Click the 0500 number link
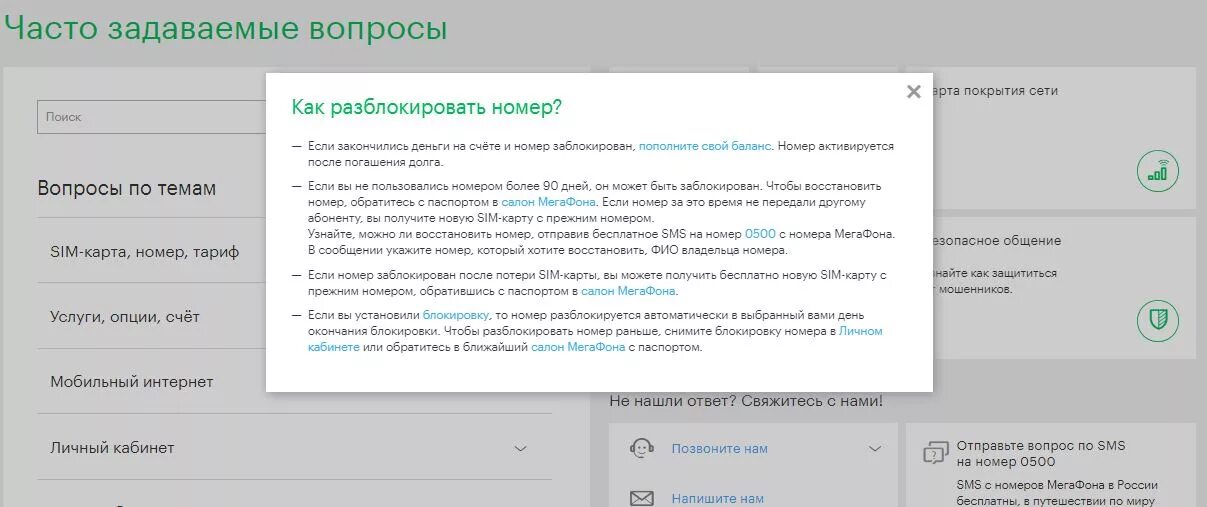The image size is (1207, 507). pos(760,234)
